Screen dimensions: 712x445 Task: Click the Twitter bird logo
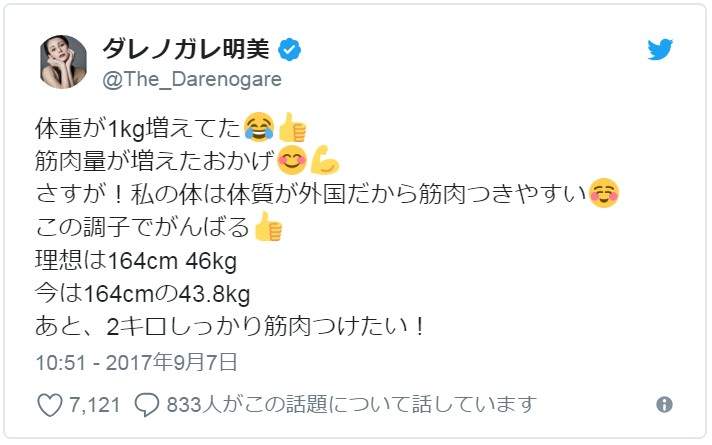(x=661, y=51)
